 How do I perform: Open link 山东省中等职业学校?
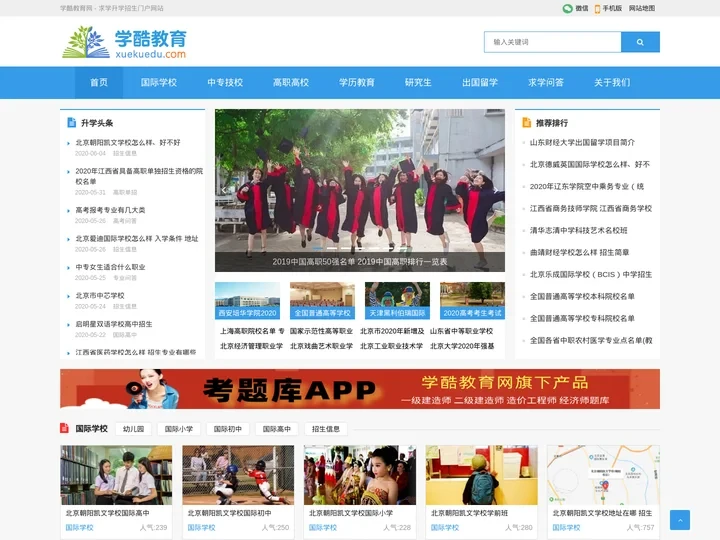[x=461, y=331]
